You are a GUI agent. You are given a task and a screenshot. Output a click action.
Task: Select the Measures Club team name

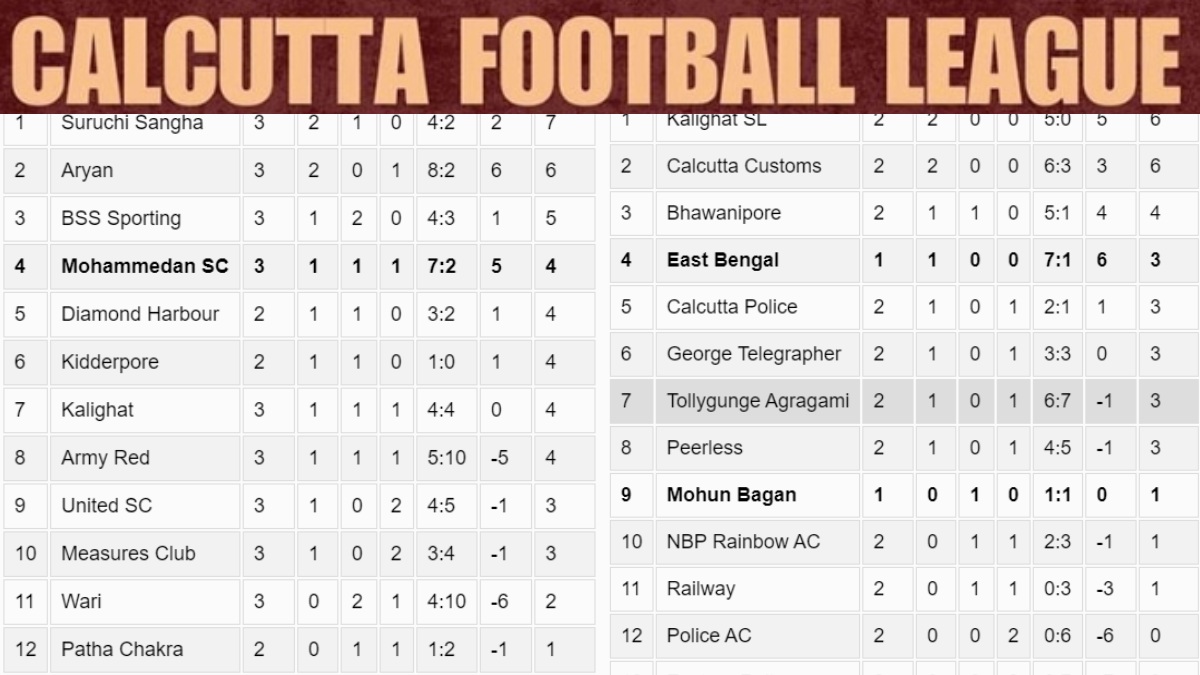pos(128,554)
